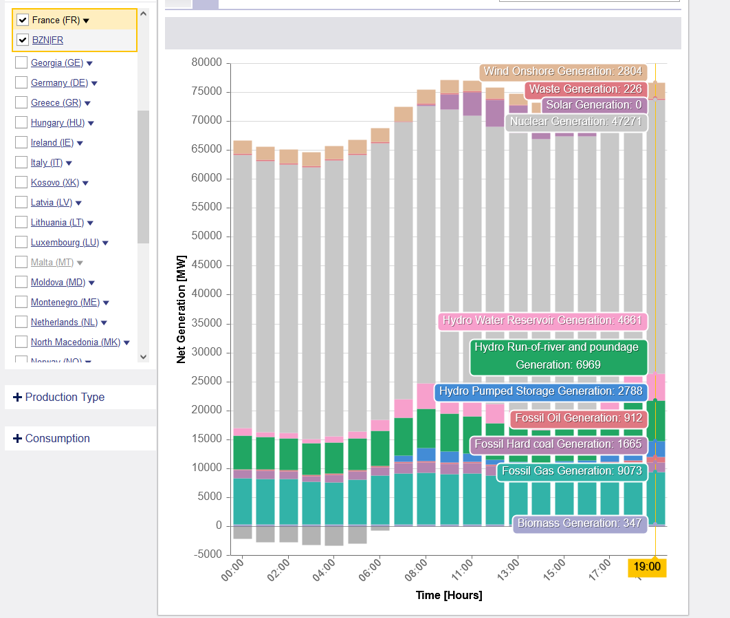Open the Netherlands (NL) country link
Viewport: 730px width, 618px height.
(x=64, y=322)
